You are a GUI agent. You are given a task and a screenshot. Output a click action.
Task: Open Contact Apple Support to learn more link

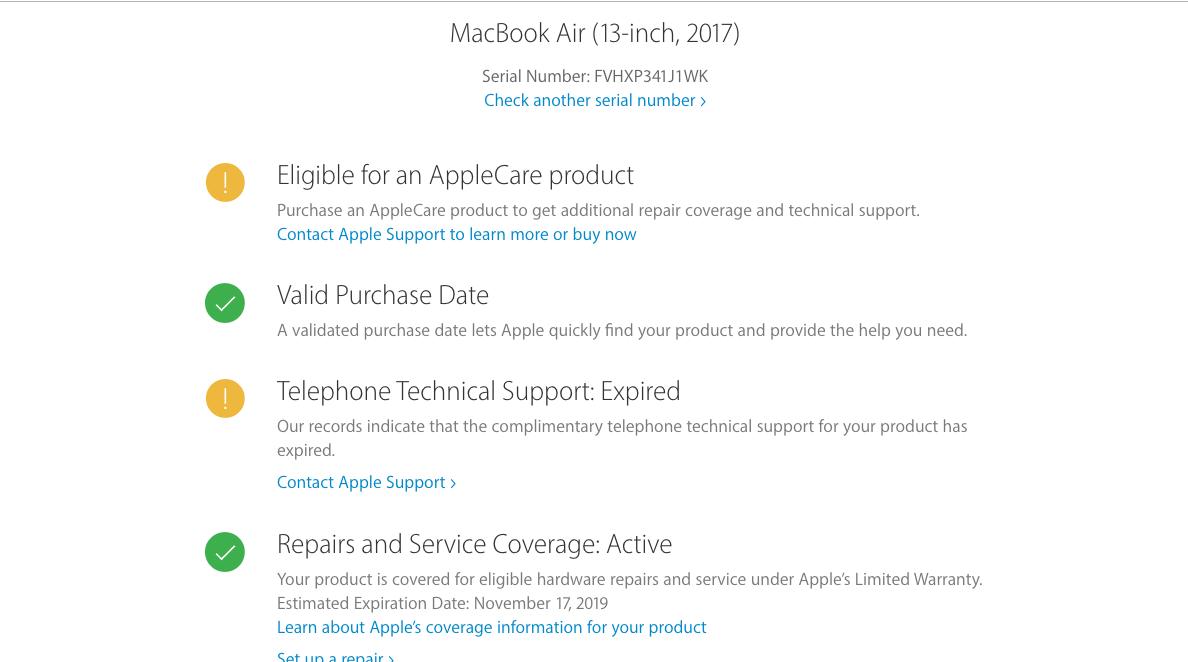tap(456, 235)
